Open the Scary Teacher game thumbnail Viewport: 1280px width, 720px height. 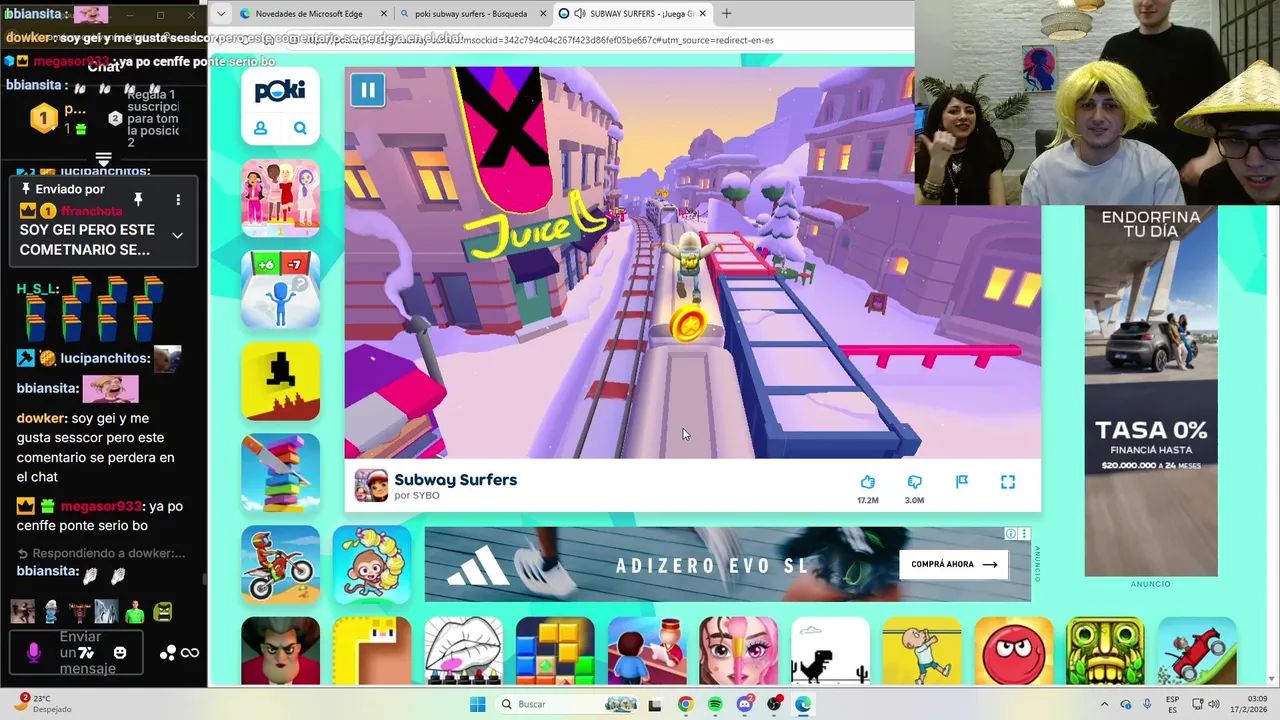click(280, 651)
